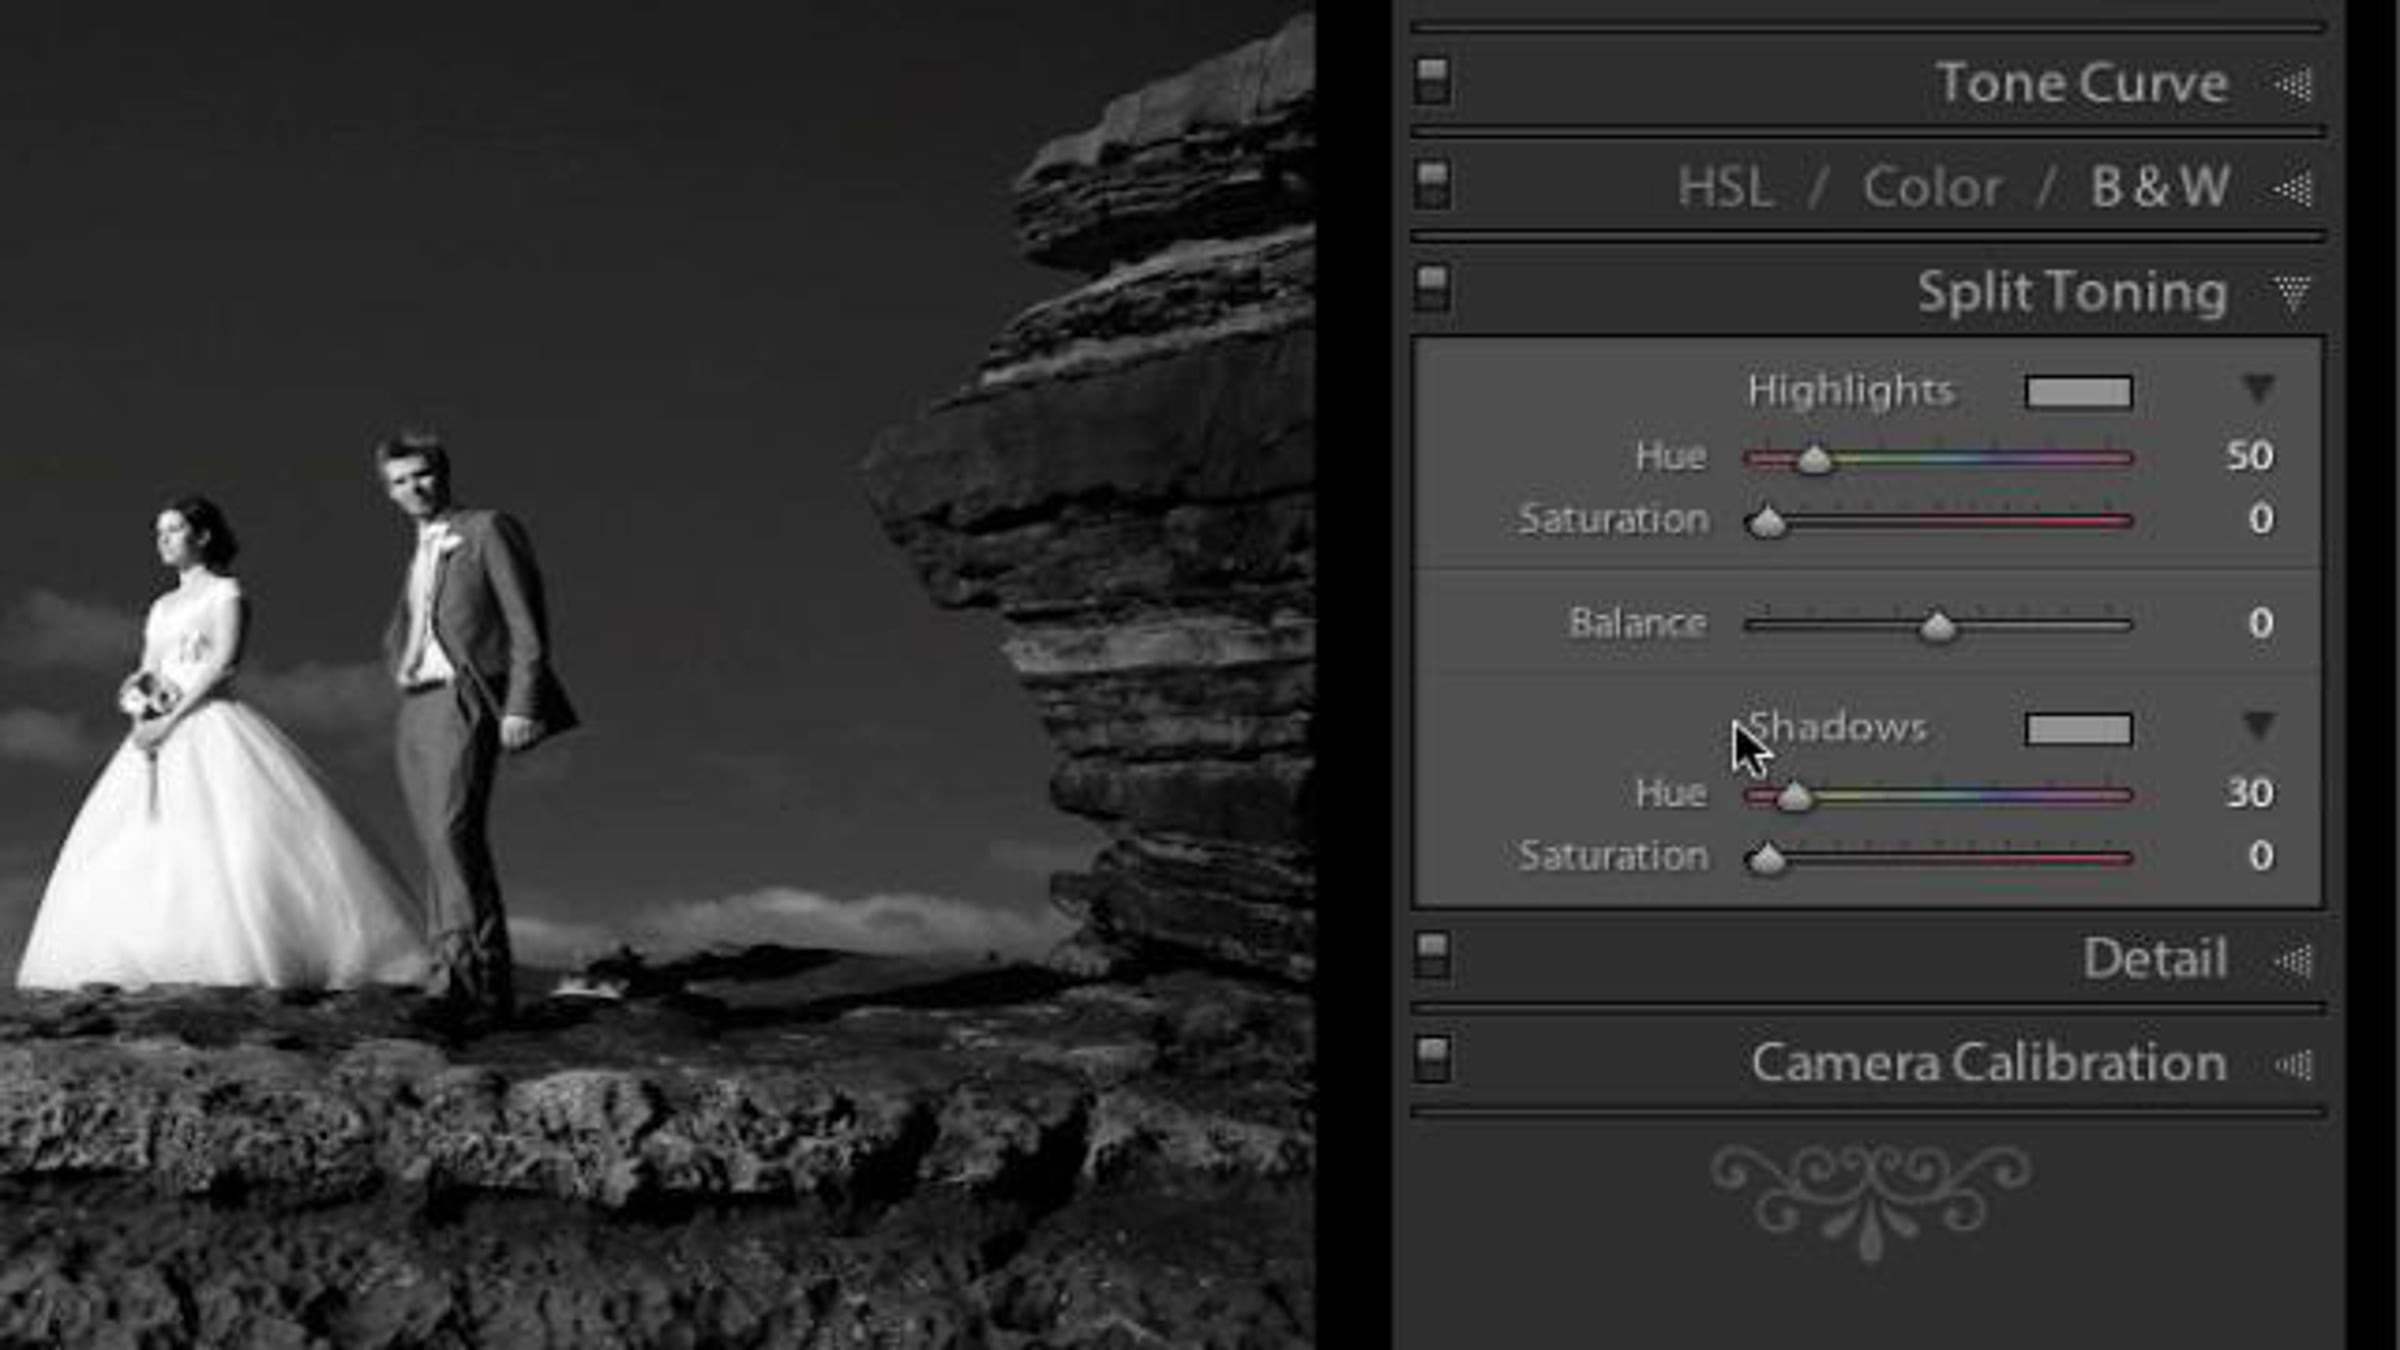Image resolution: width=2400 pixels, height=1350 pixels.
Task: Disable the Split Toning panel switch
Action: tap(1432, 289)
